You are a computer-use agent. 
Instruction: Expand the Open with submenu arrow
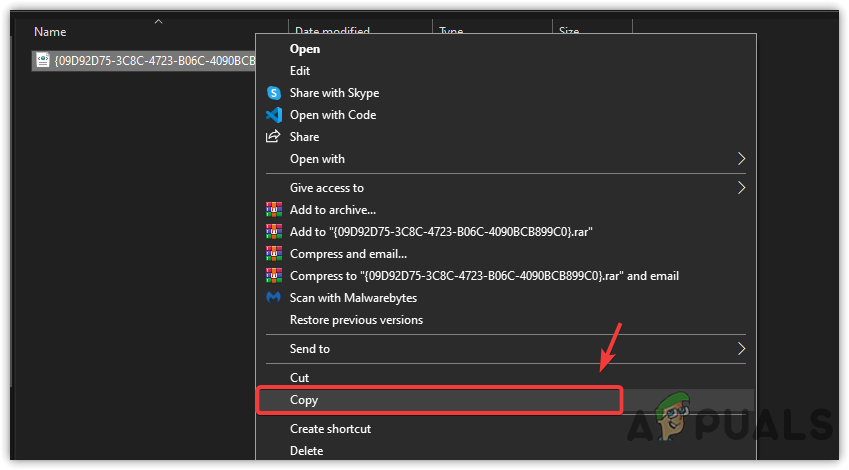pyautogui.click(x=741, y=159)
